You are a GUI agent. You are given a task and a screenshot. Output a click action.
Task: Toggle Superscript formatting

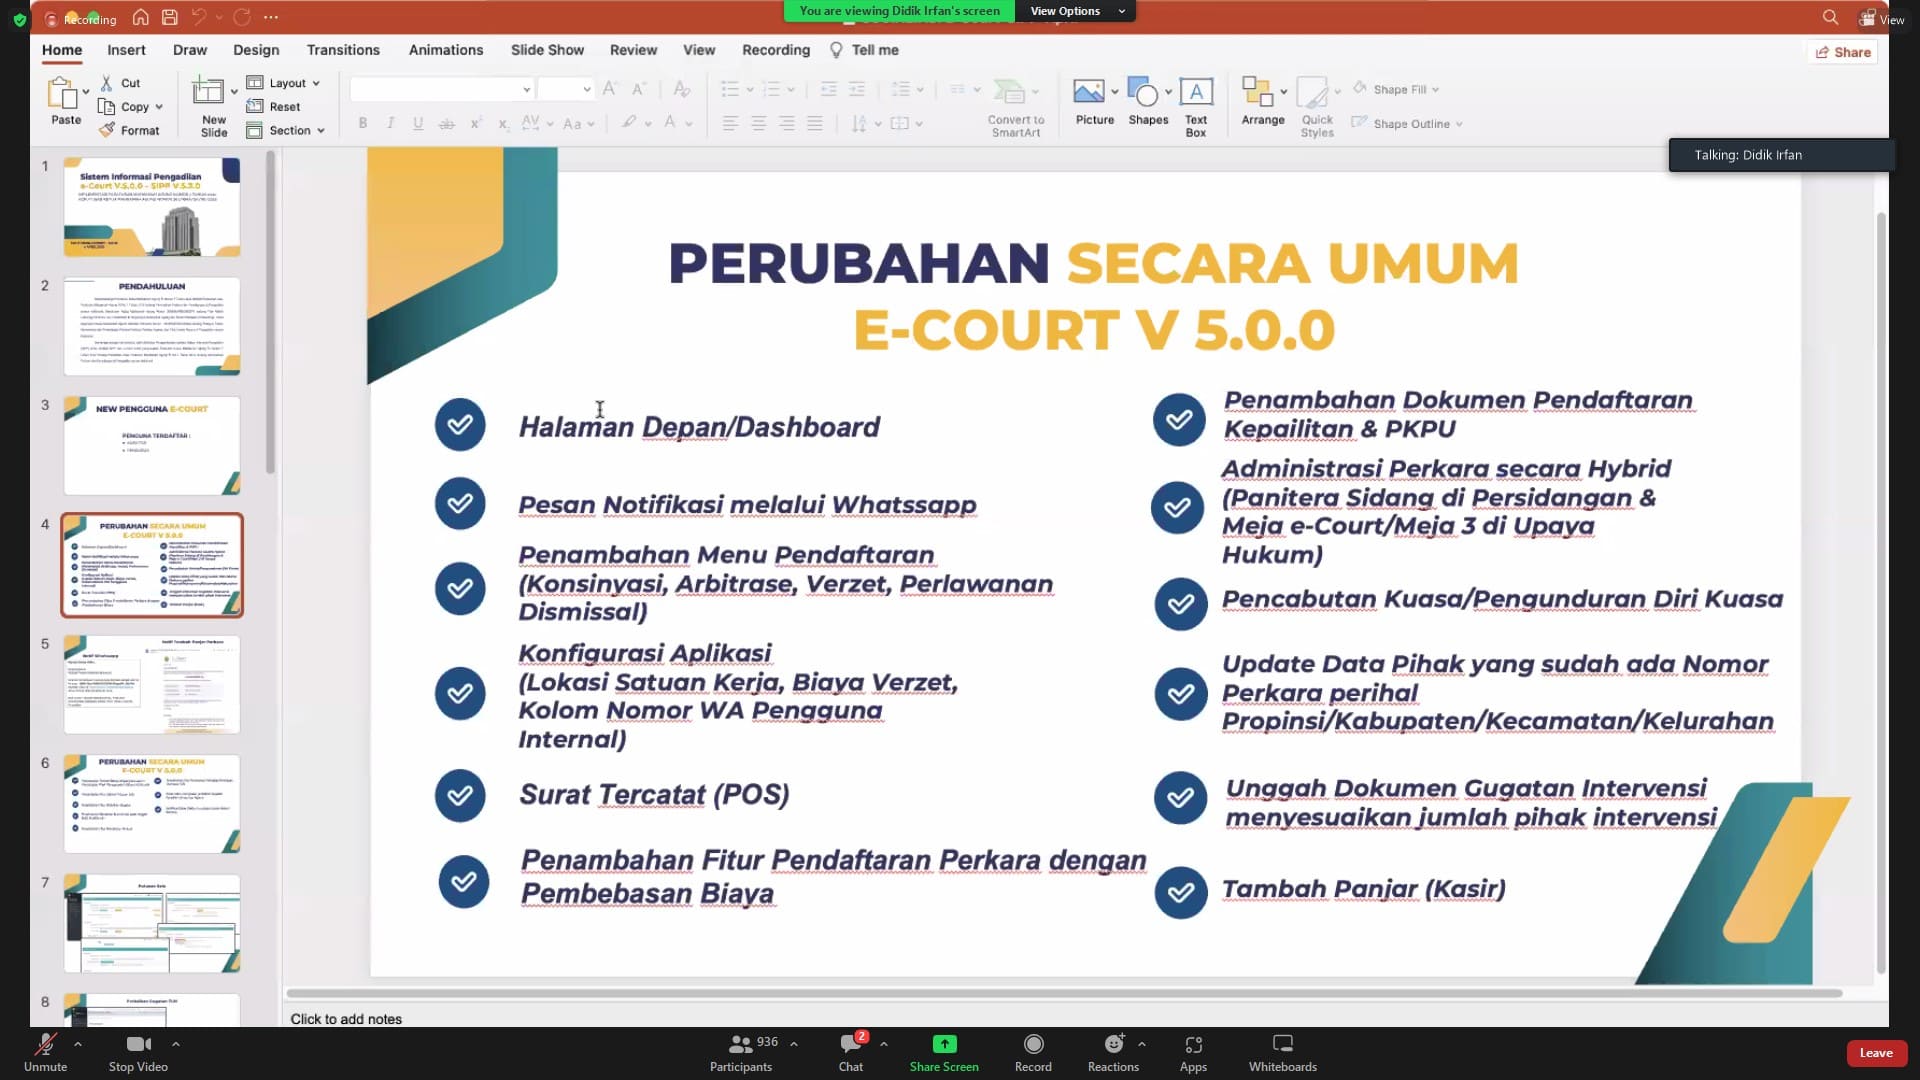pyautogui.click(x=475, y=123)
